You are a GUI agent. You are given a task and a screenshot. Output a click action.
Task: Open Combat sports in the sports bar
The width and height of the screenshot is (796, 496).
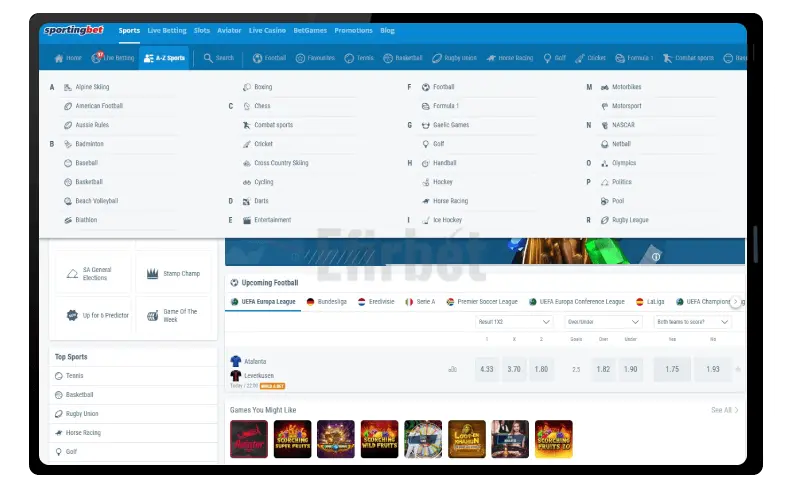click(688, 58)
